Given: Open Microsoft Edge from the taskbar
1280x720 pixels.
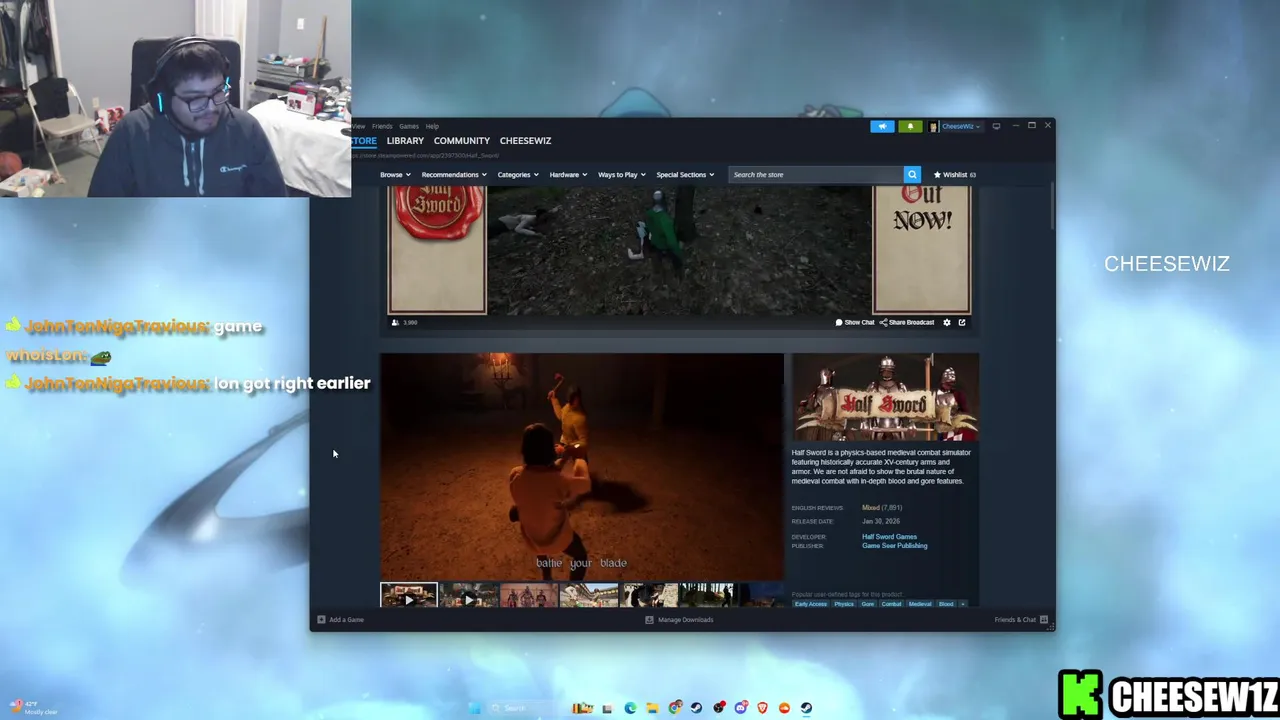Looking at the screenshot, I should tap(630, 708).
